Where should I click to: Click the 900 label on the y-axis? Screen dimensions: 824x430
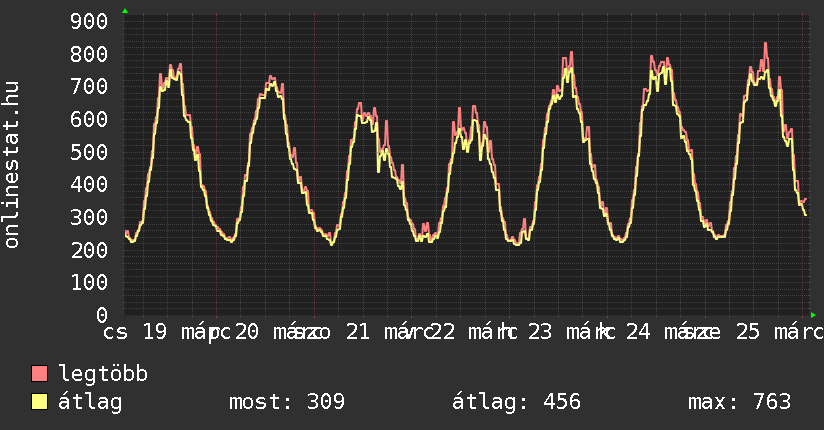[90, 22]
